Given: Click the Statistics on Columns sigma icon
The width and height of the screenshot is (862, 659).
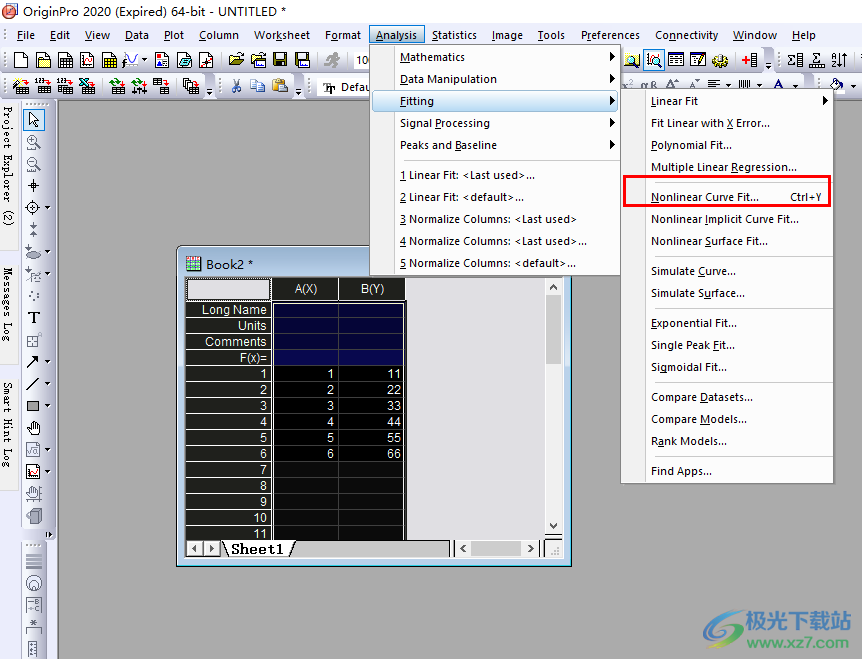Looking at the screenshot, I should coord(795,60).
